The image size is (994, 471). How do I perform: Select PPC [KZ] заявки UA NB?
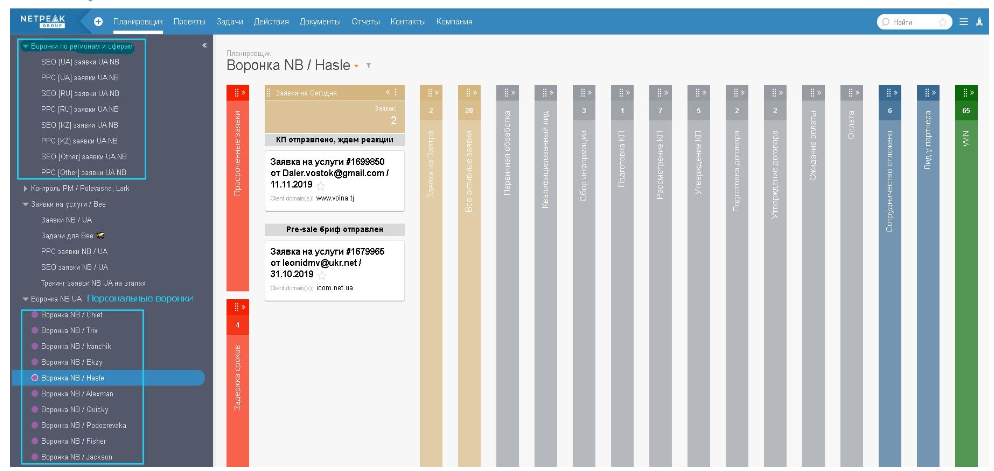(x=80, y=141)
